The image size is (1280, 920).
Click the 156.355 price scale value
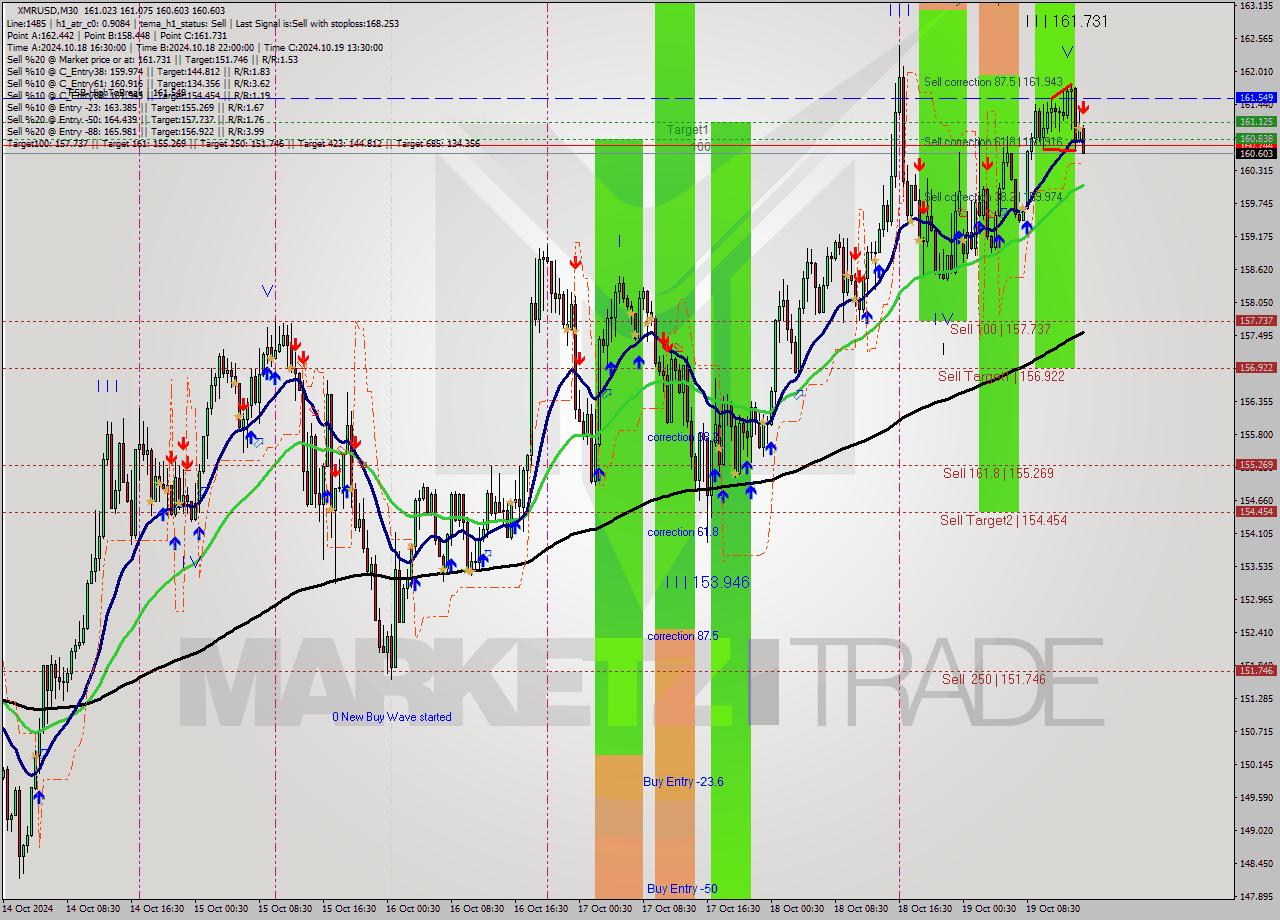(x=1256, y=402)
